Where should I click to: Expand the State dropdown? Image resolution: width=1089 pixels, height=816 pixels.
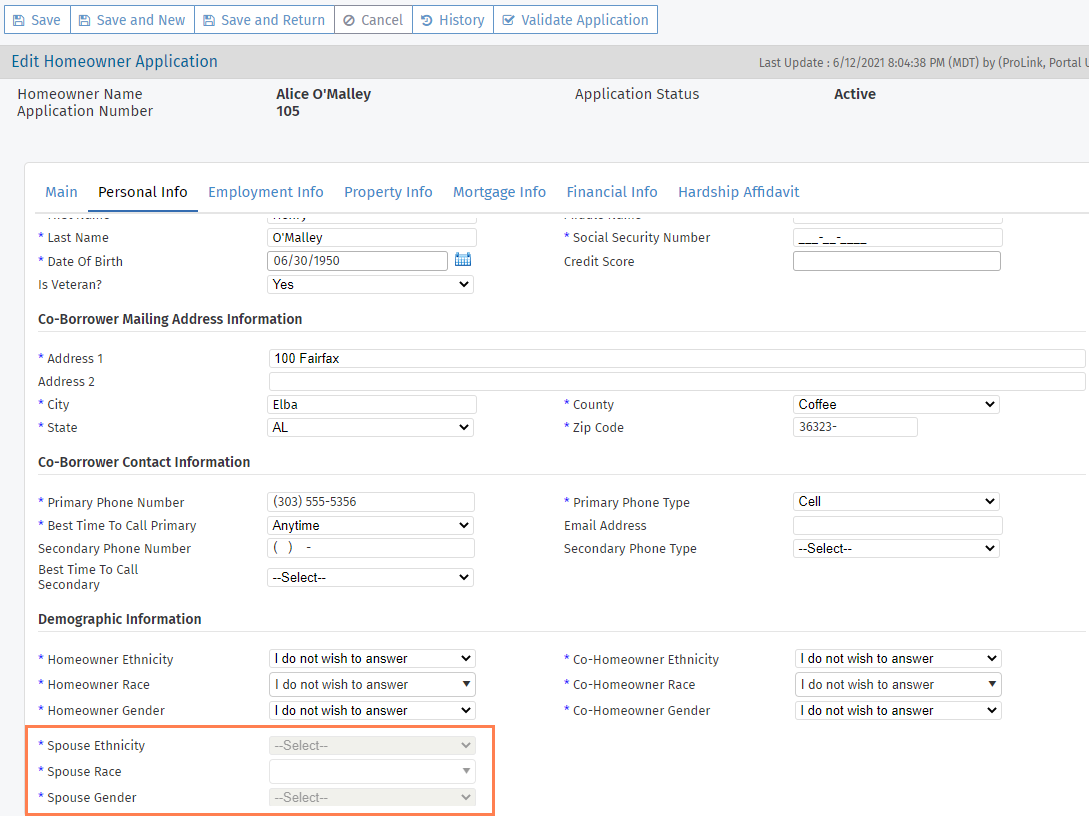click(371, 428)
